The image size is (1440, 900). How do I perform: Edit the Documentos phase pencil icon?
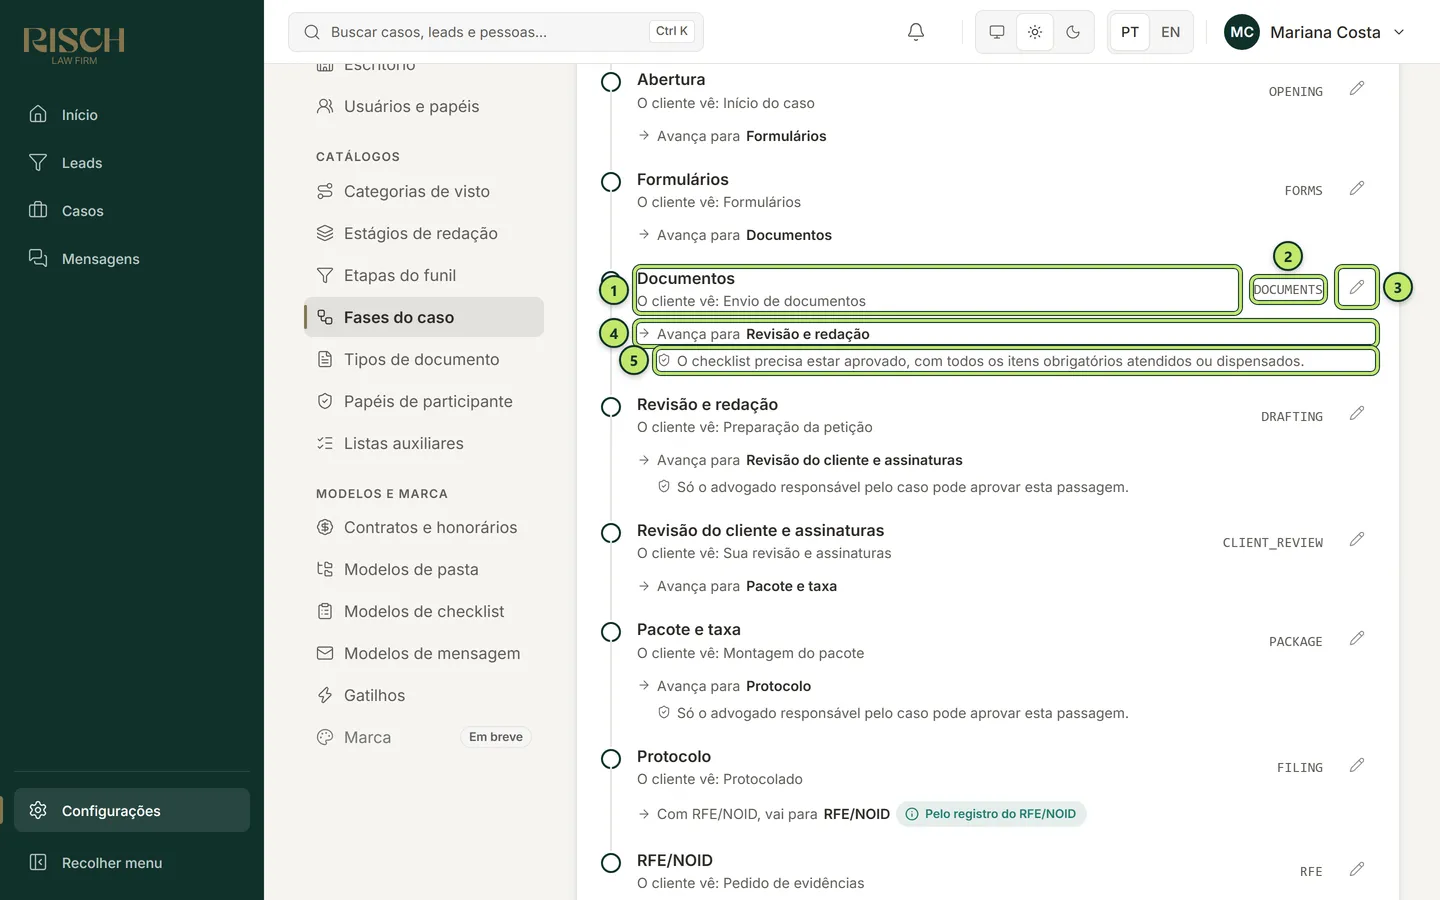click(1357, 287)
